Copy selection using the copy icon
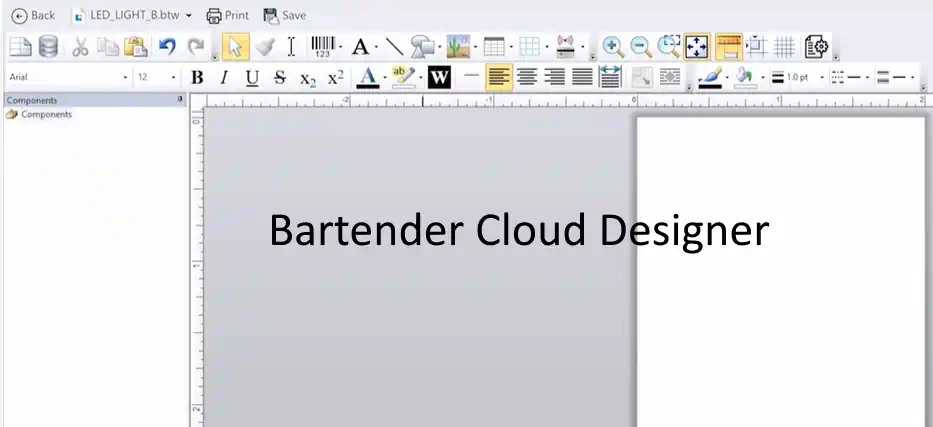The height and width of the screenshot is (427, 933). point(108,46)
